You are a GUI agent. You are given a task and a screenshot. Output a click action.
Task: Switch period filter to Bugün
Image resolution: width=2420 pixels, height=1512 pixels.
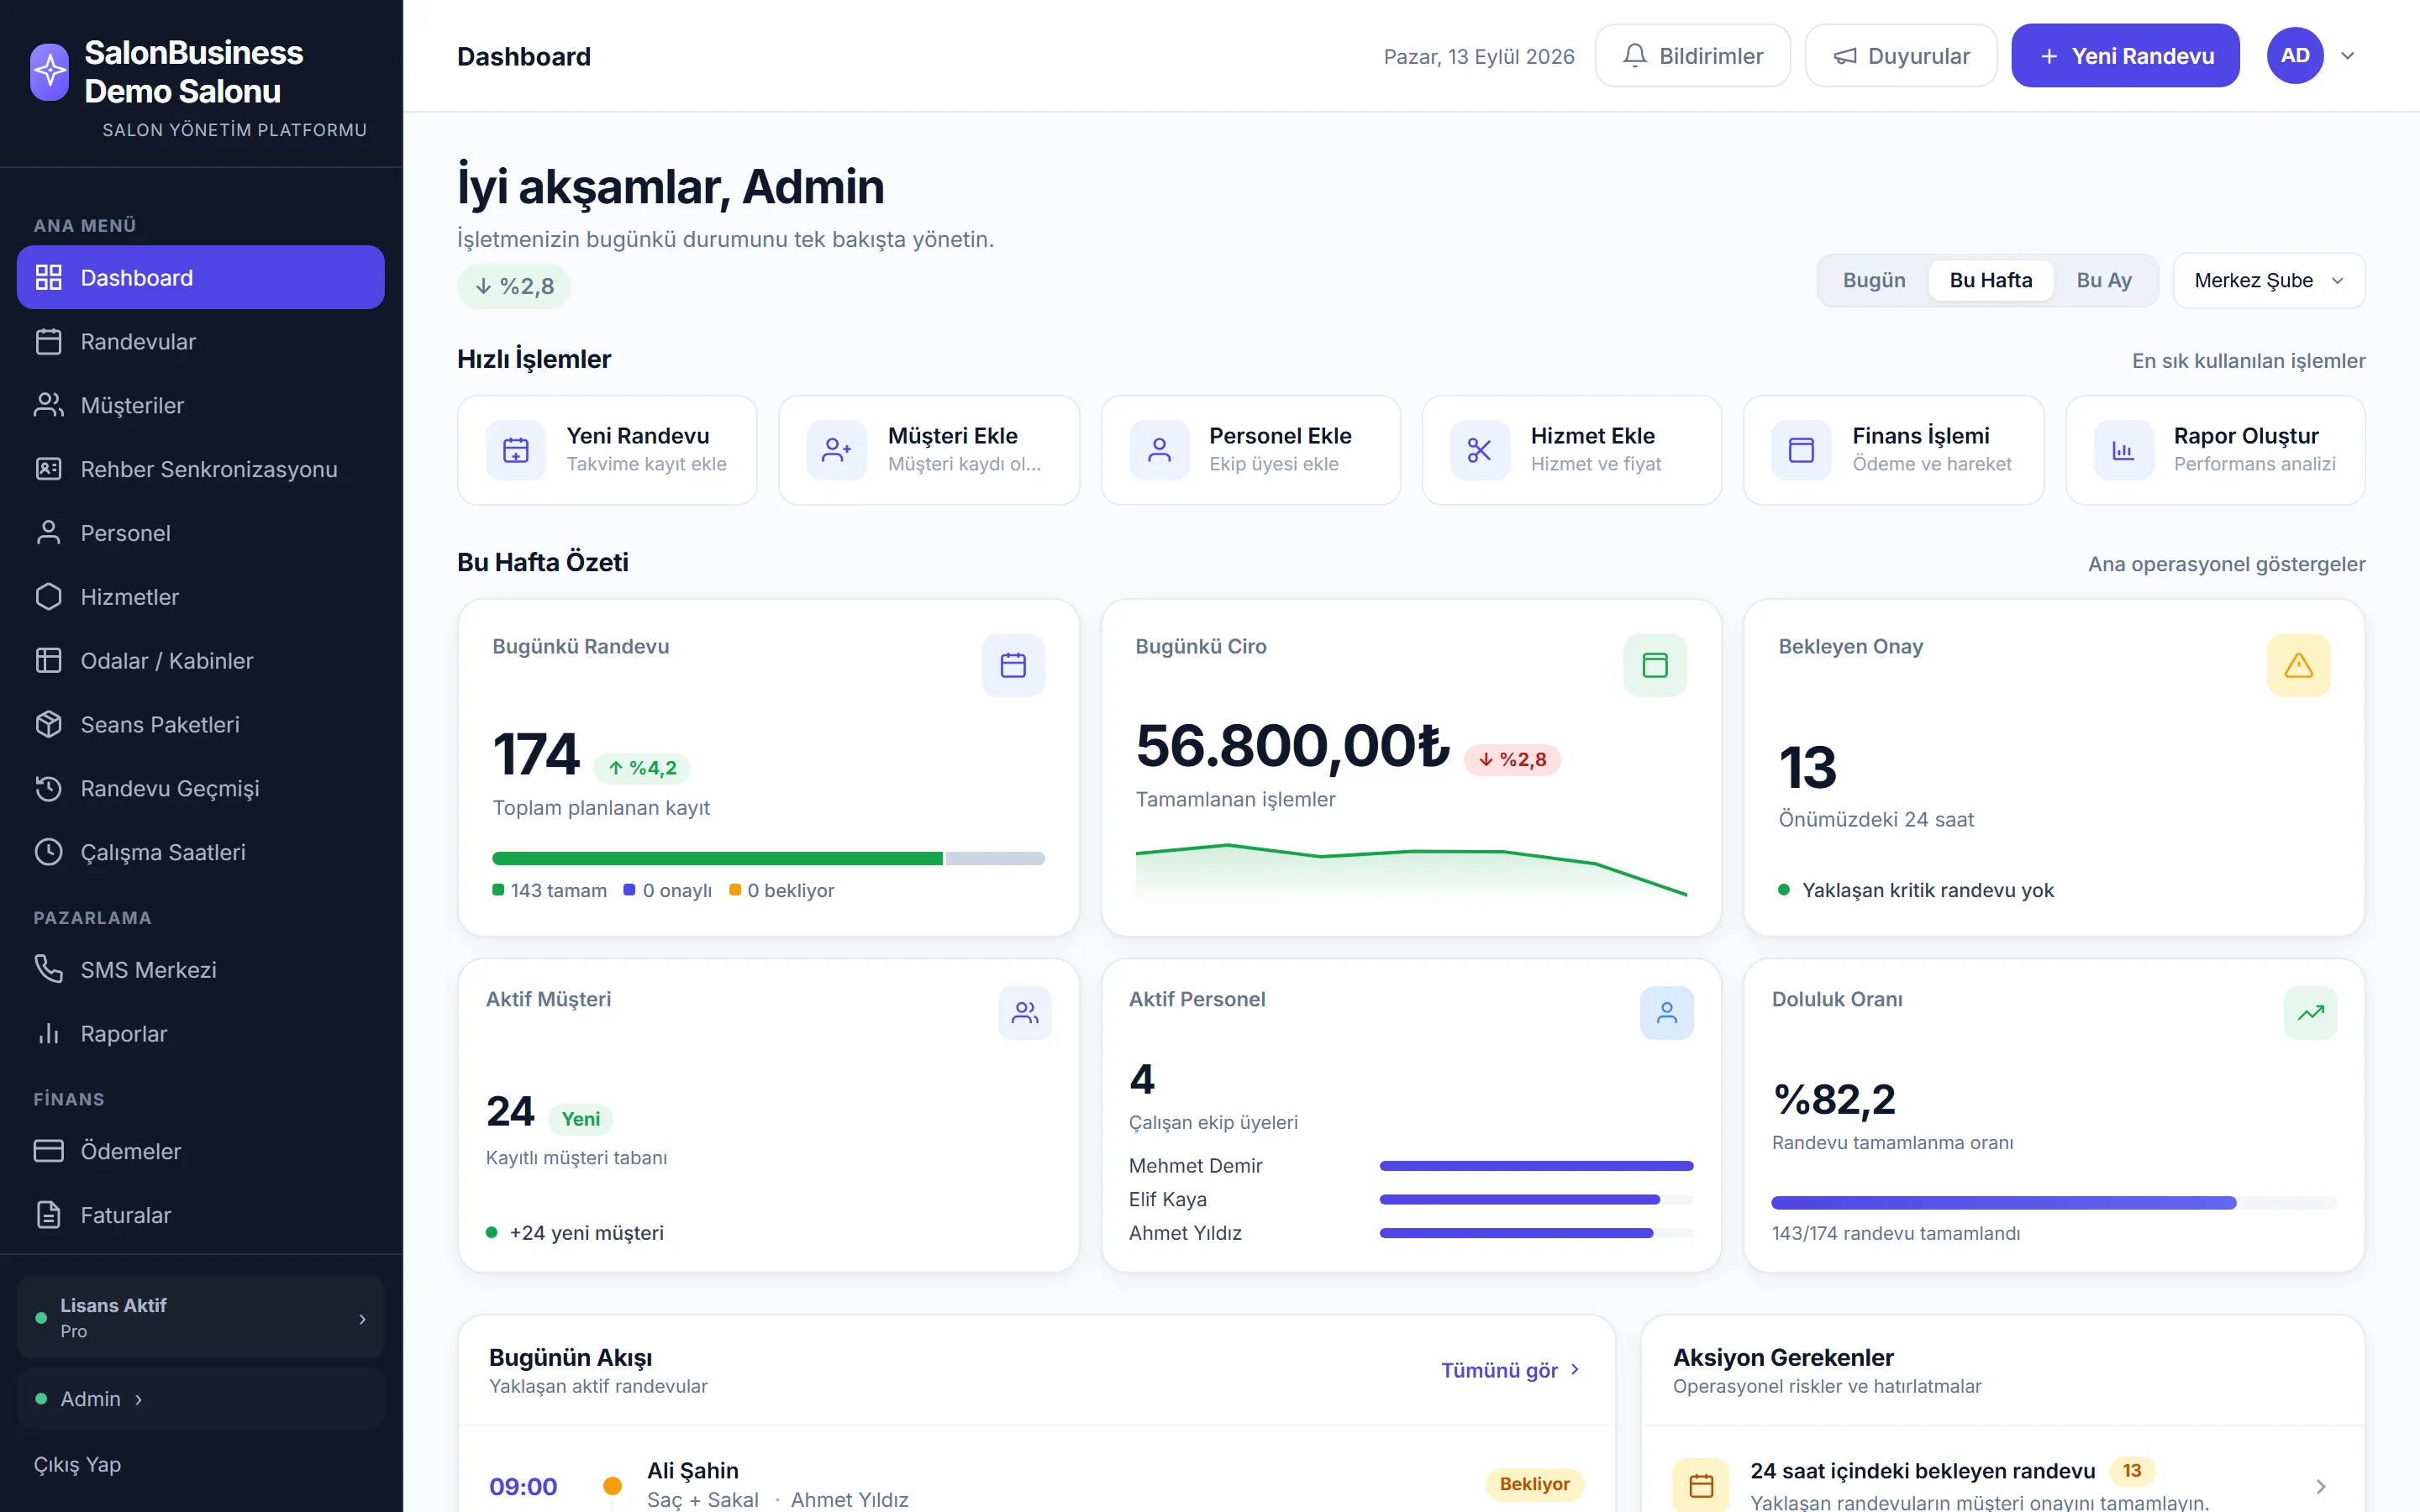tap(1874, 281)
